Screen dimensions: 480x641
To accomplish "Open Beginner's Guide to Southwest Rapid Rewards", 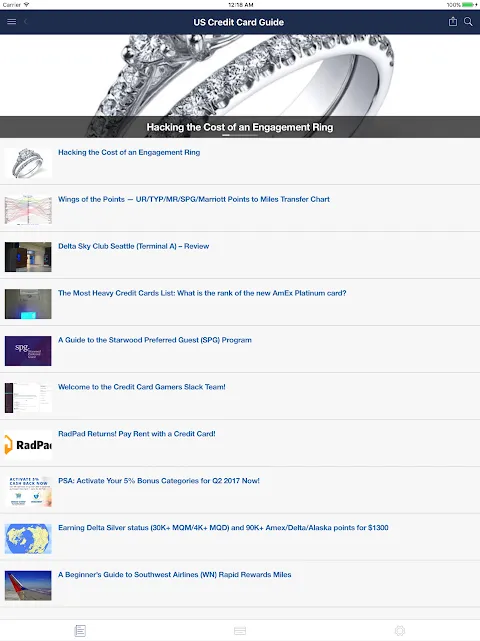I will pos(175,574).
